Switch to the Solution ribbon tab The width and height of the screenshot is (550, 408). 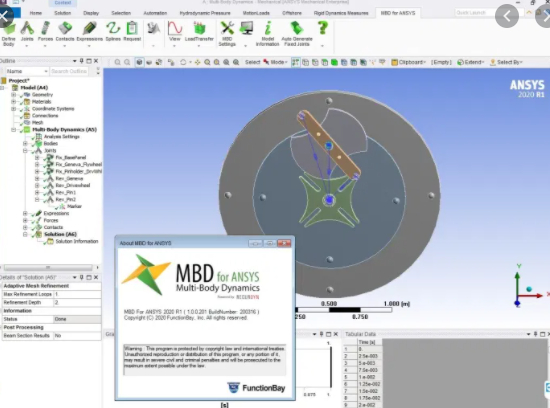click(62, 13)
